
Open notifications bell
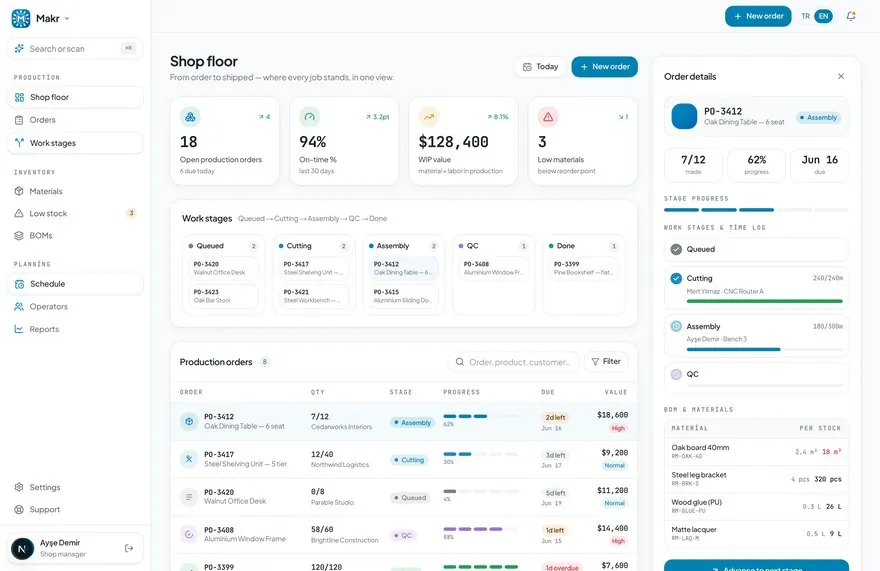[851, 16]
